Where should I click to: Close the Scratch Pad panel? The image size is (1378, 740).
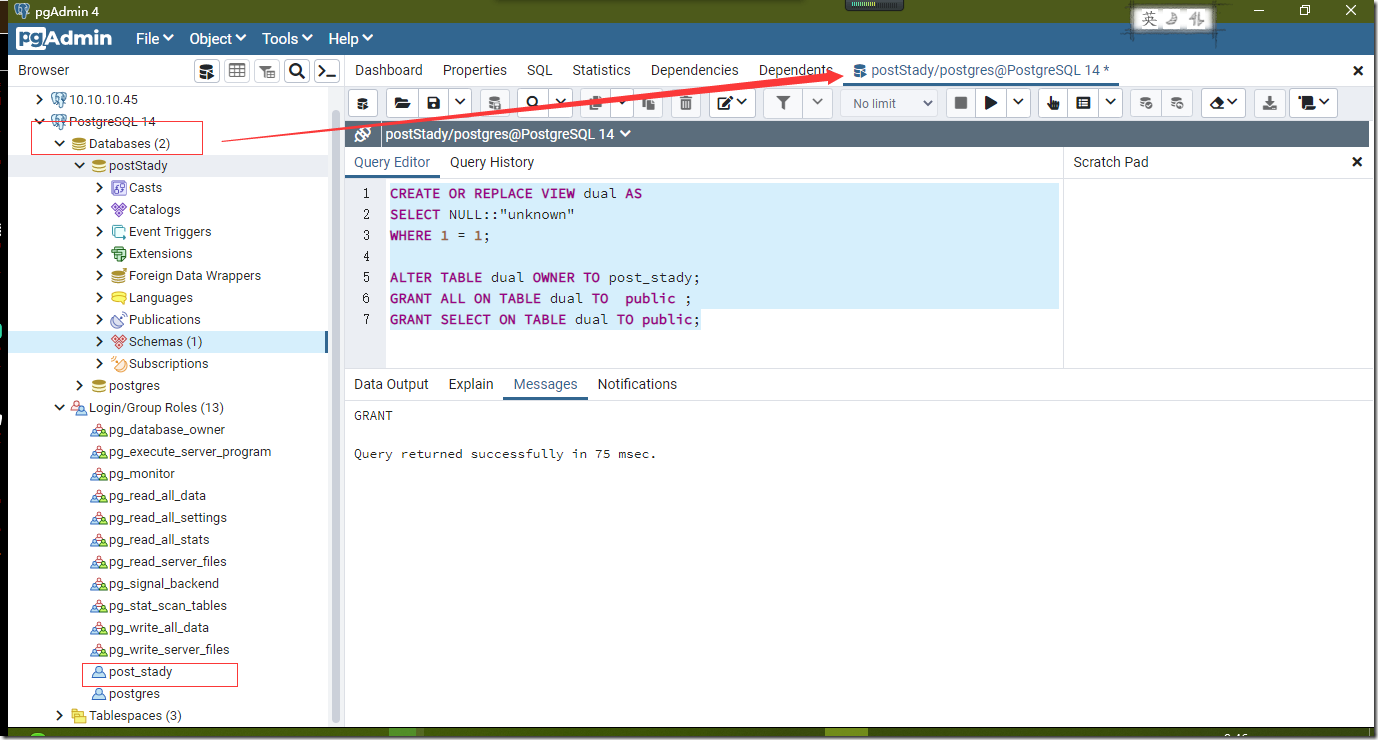tap(1357, 162)
